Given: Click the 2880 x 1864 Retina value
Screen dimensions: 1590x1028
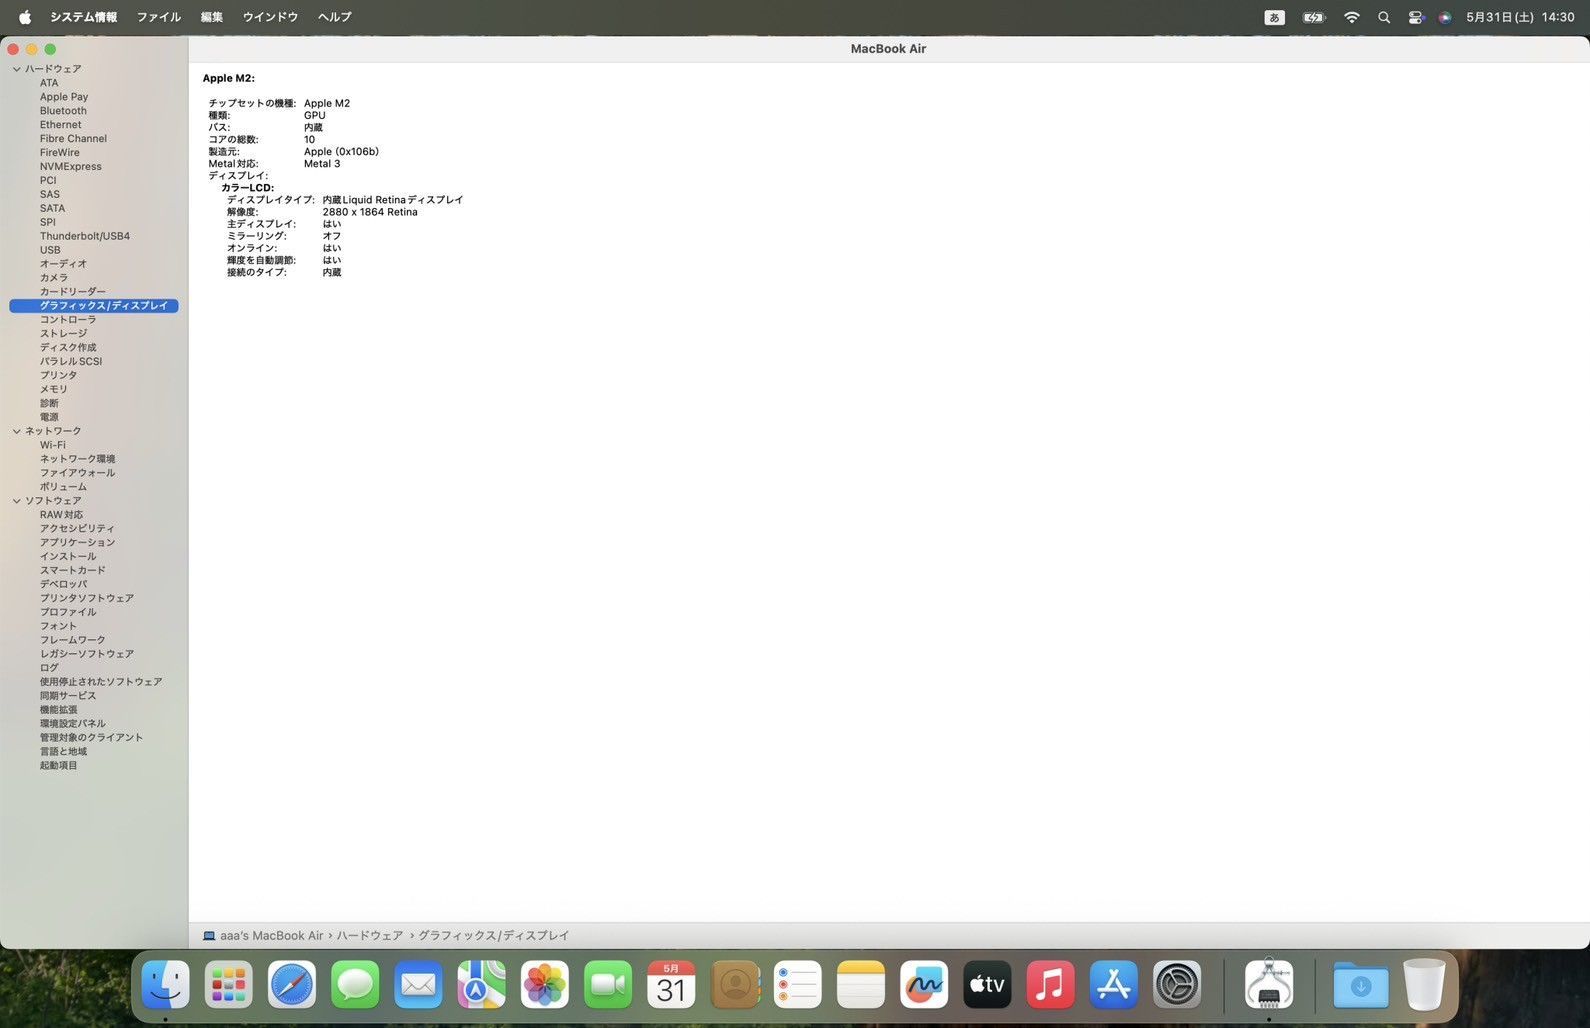Looking at the screenshot, I should tap(370, 212).
